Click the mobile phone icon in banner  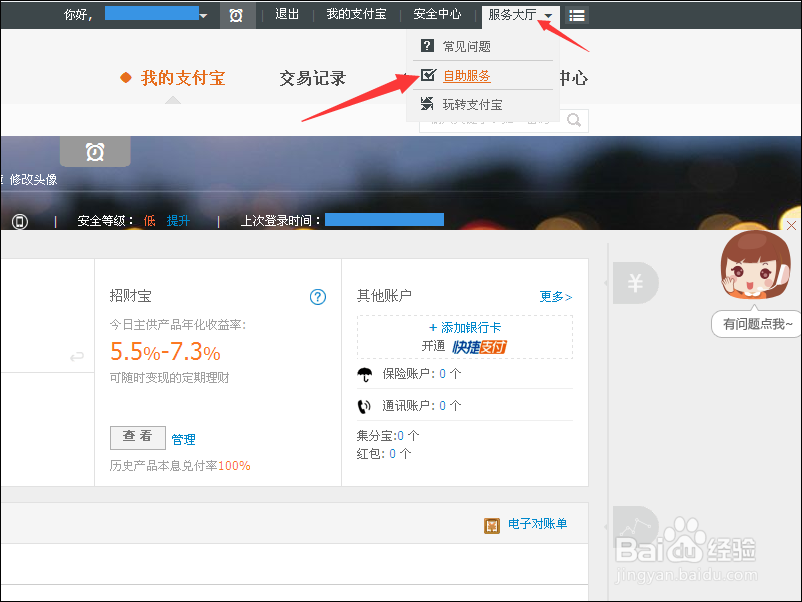(x=20, y=221)
